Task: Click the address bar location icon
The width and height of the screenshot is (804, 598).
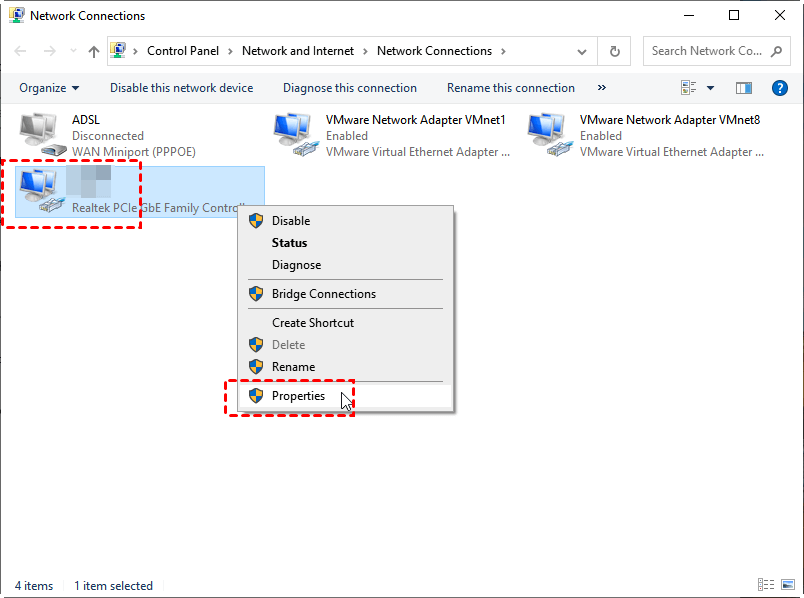Action: pyautogui.click(x=118, y=50)
